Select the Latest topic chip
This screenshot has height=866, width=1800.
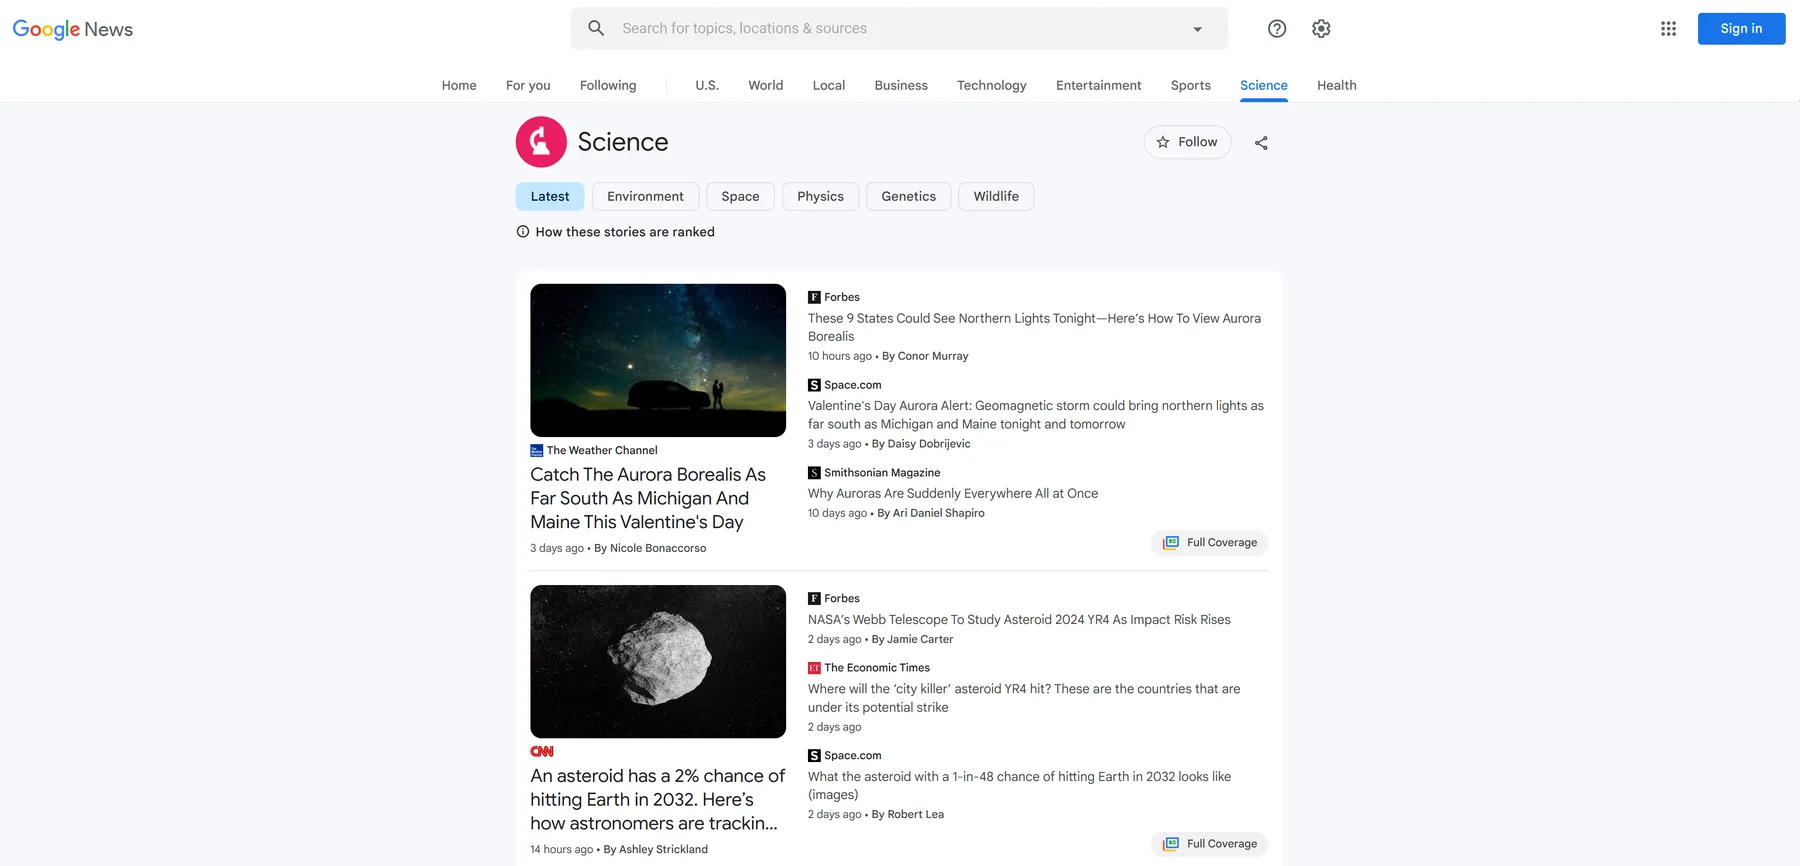(x=550, y=196)
